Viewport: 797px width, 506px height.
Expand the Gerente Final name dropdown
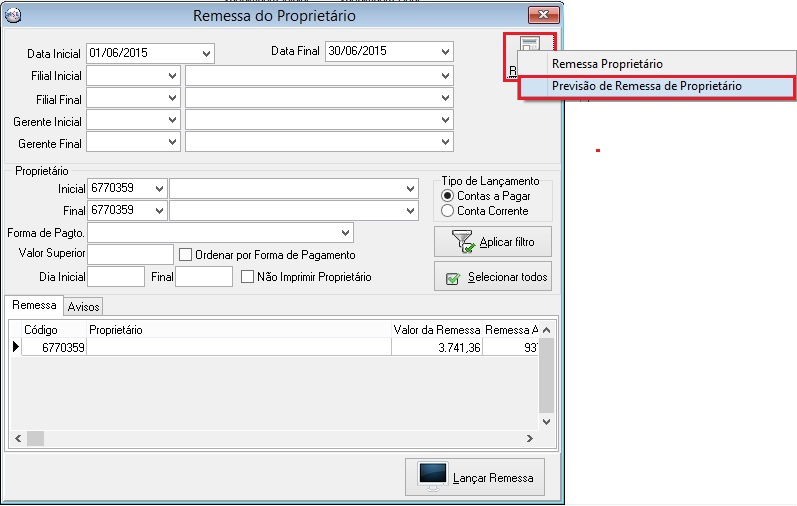[x=445, y=142]
